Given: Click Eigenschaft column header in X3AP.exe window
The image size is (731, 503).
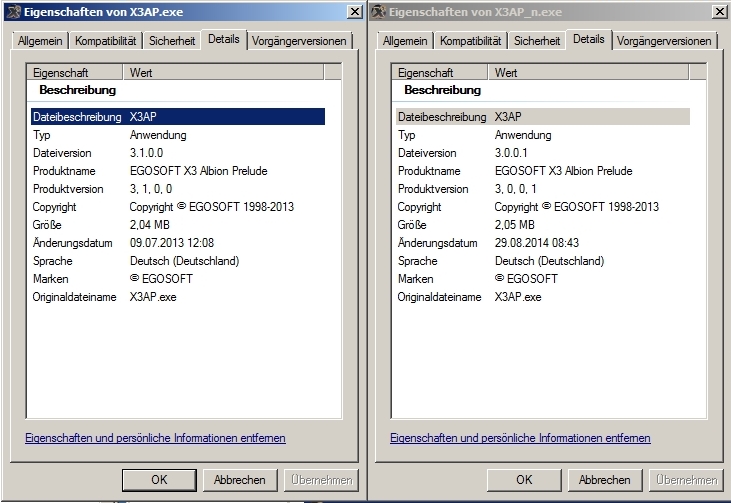Looking at the screenshot, I should pos(75,72).
